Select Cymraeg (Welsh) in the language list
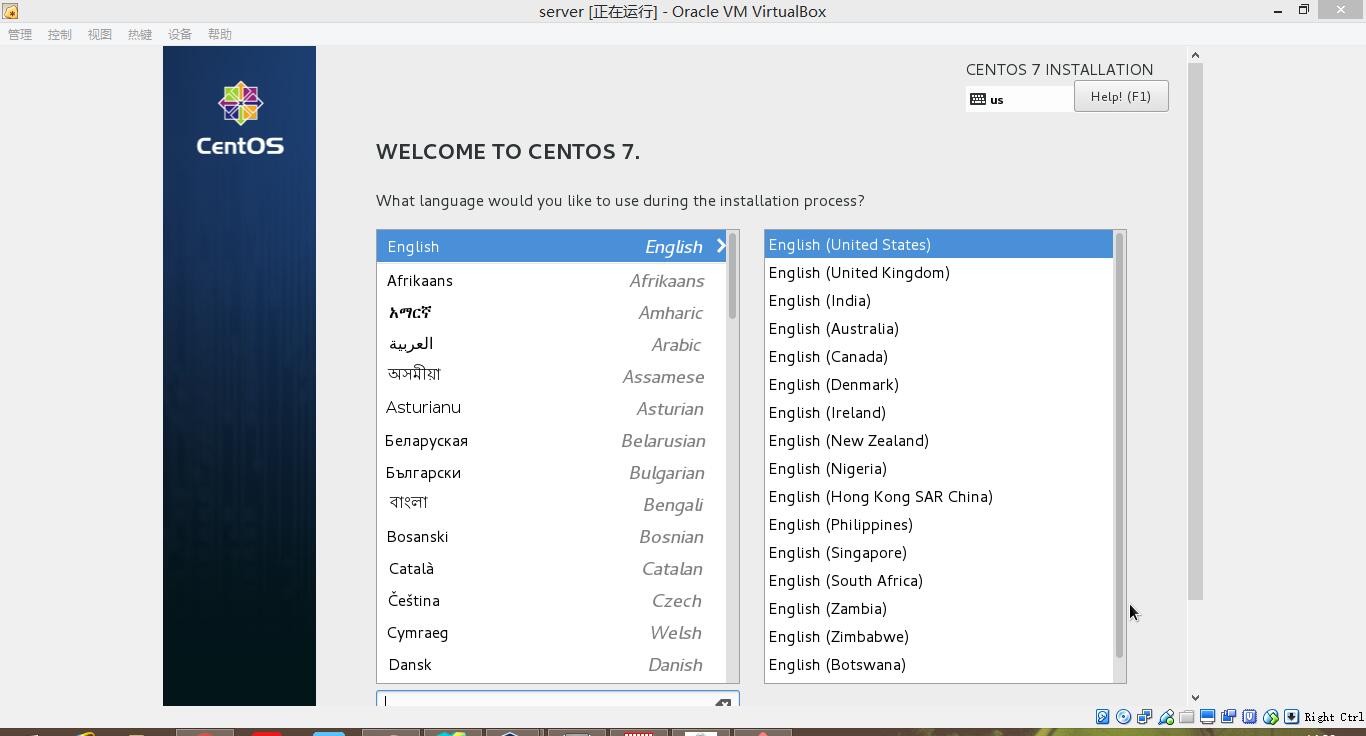 [x=552, y=633]
